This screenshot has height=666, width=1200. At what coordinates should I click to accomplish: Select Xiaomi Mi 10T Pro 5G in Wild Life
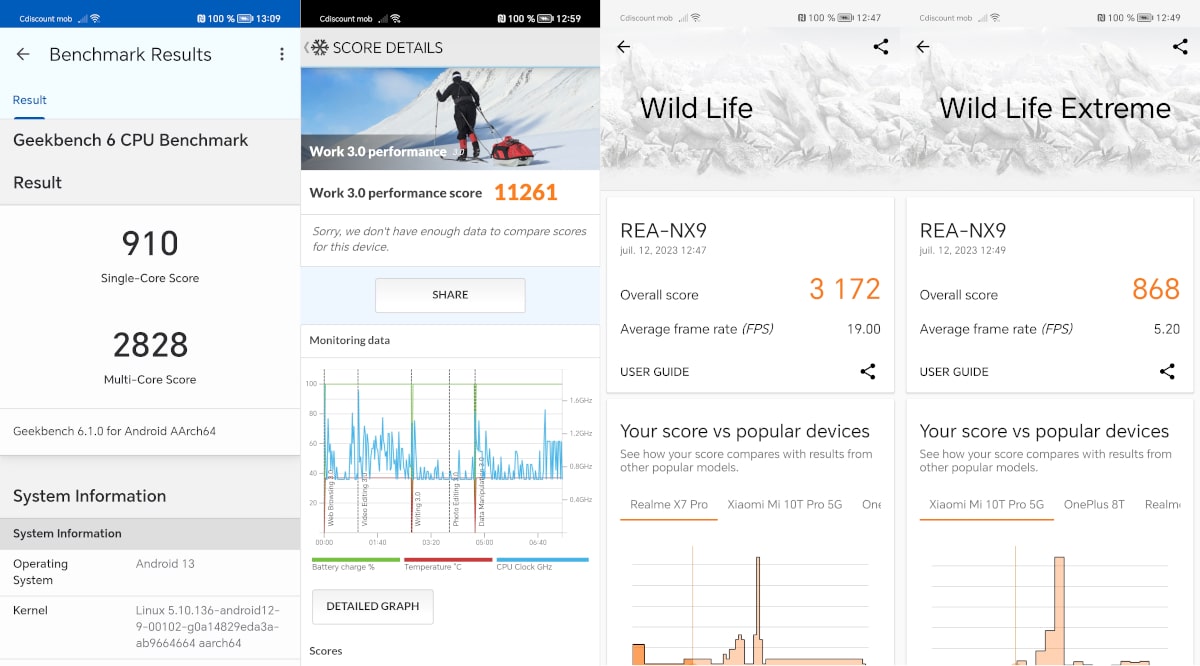(x=784, y=504)
